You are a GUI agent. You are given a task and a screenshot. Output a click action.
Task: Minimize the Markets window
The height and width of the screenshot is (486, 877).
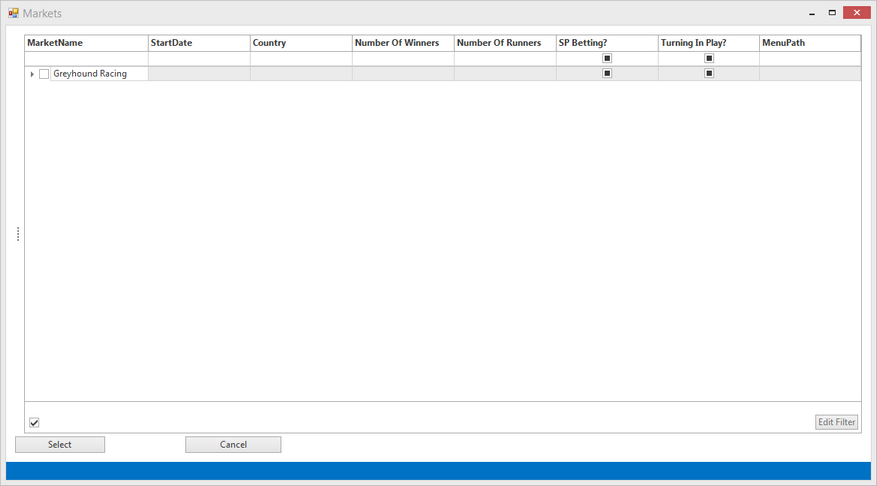tap(812, 13)
